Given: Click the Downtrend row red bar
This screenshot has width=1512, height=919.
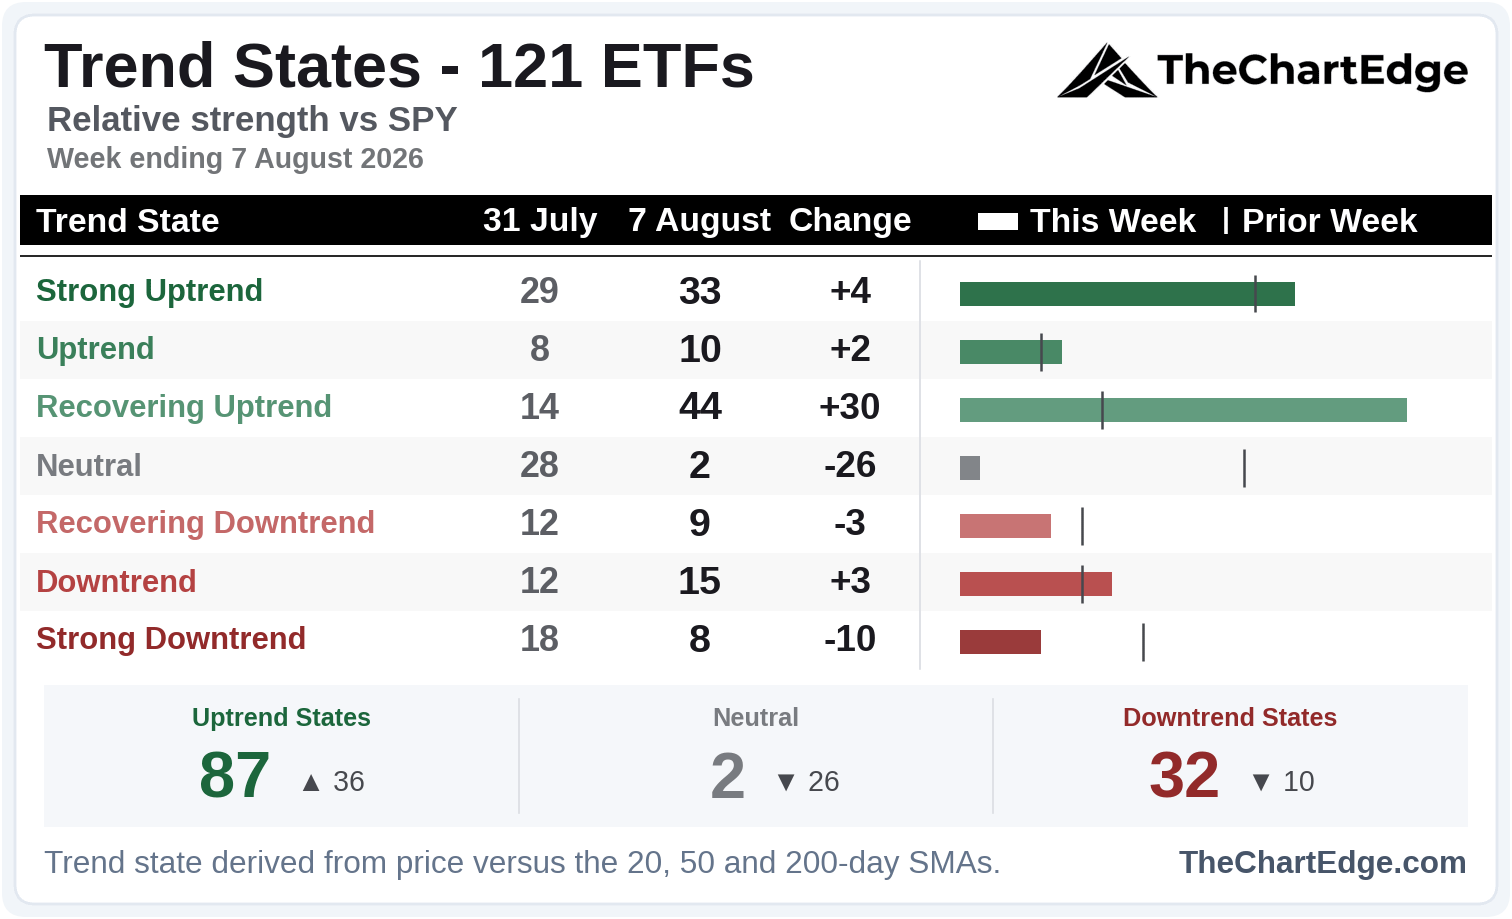Looking at the screenshot, I should (1036, 584).
